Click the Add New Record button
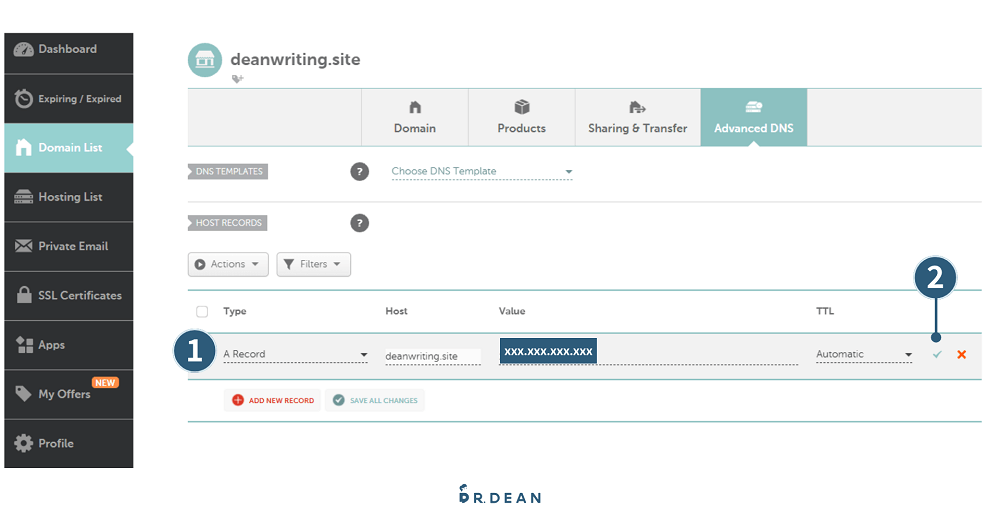The image size is (1000, 520). (x=272, y=401)
